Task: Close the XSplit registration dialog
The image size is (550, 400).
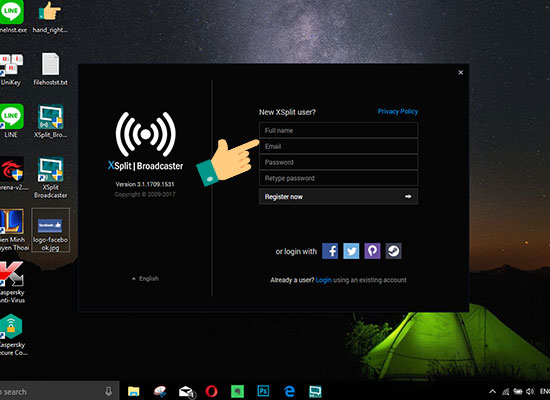Action: point(461,72)
